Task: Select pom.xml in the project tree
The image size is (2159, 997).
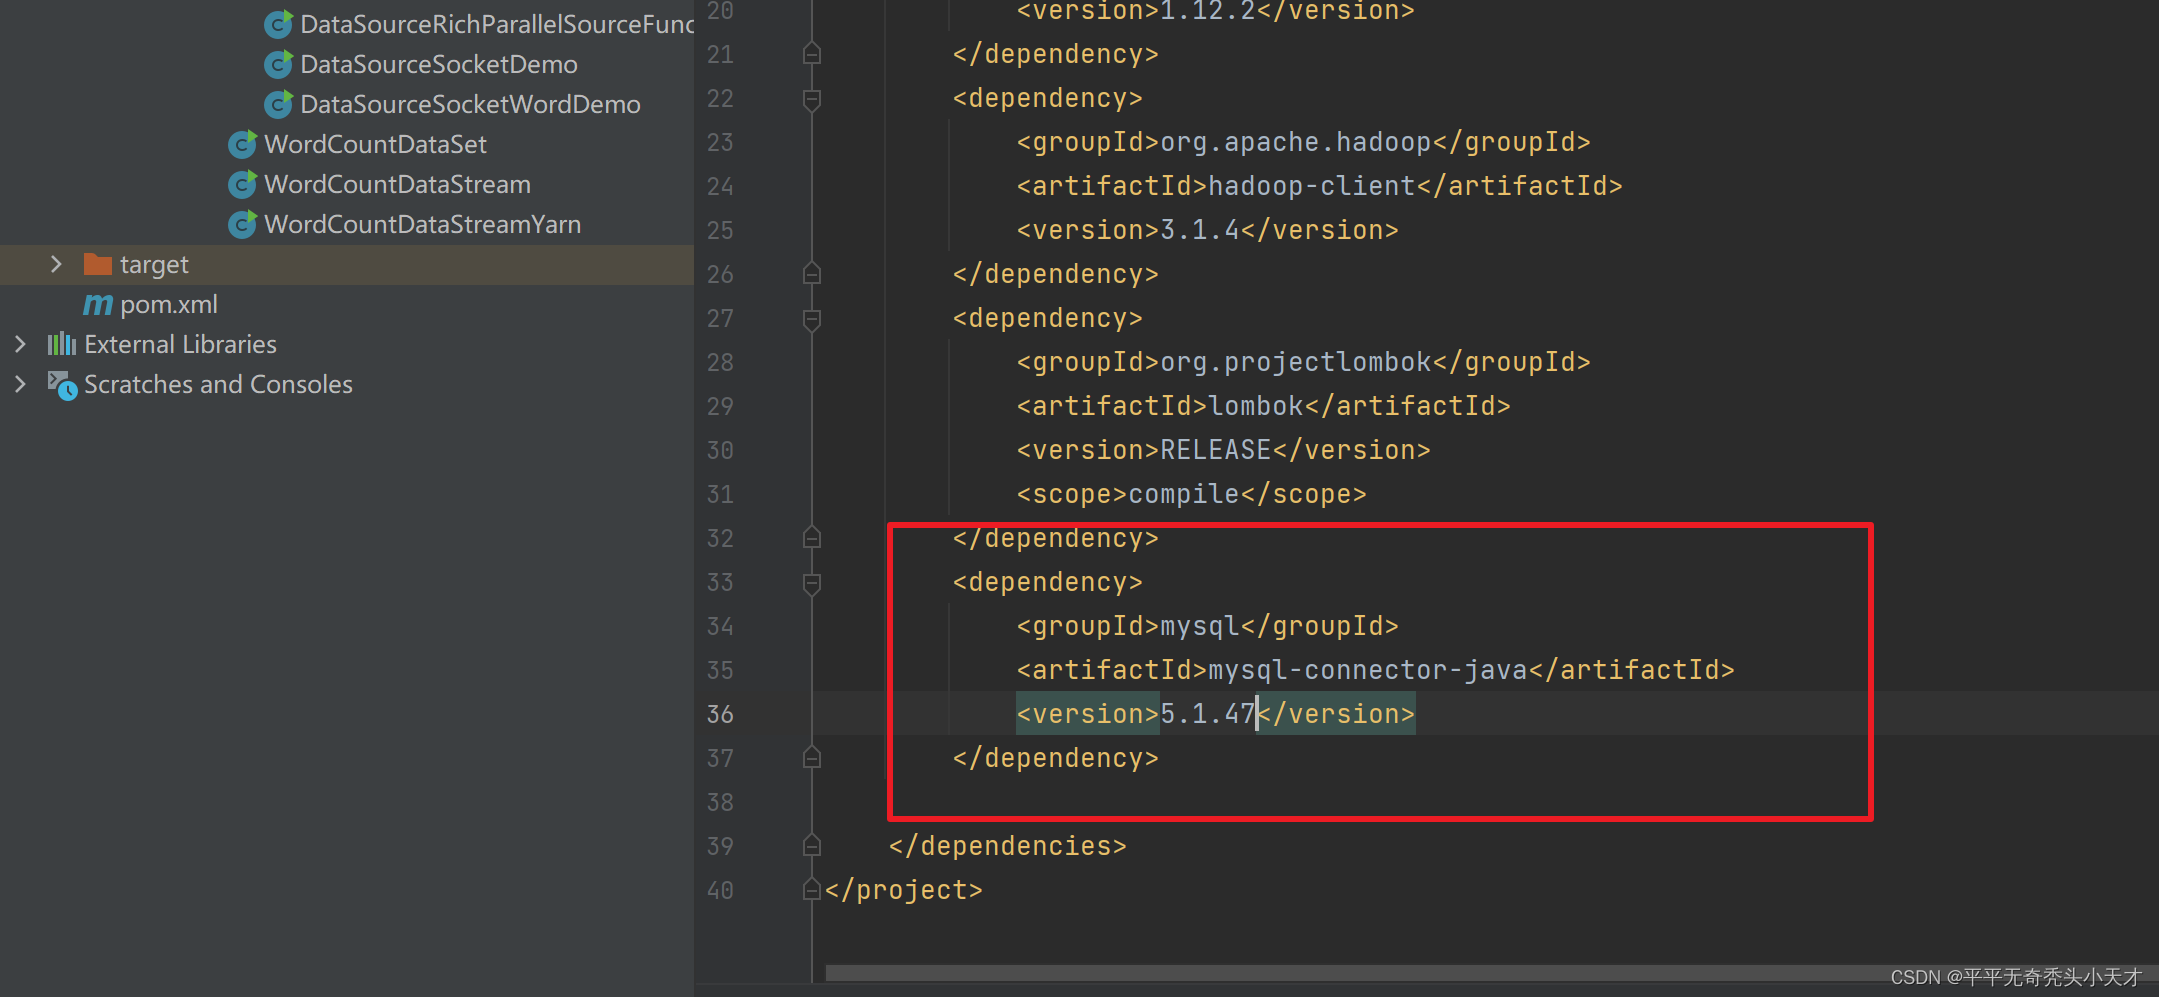Action: click(x=167, y=304)
